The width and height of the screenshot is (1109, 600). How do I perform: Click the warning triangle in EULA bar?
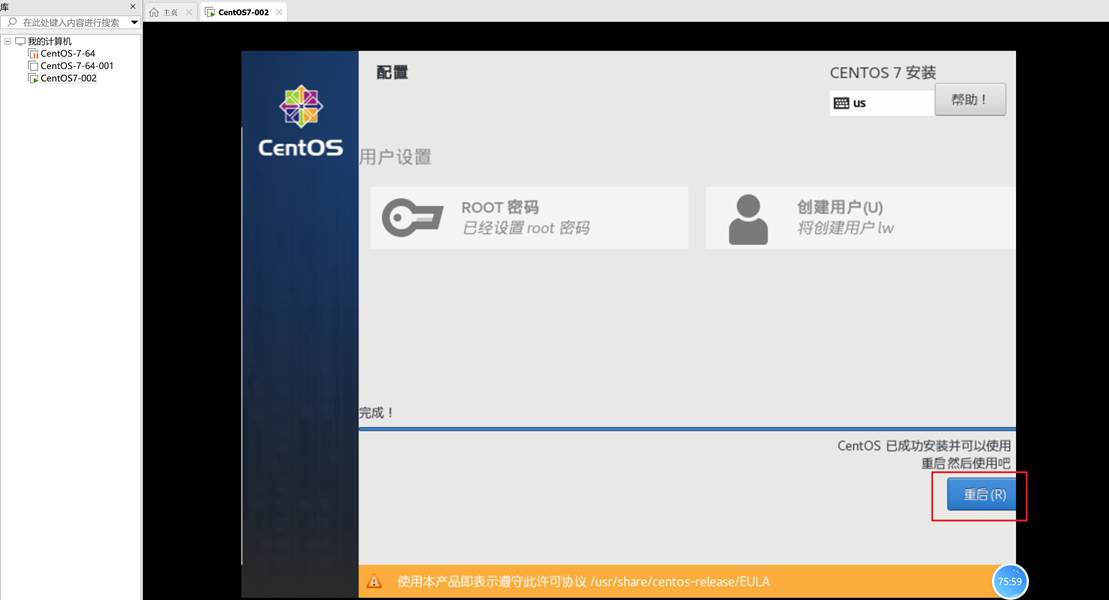[x=374, y=582]
